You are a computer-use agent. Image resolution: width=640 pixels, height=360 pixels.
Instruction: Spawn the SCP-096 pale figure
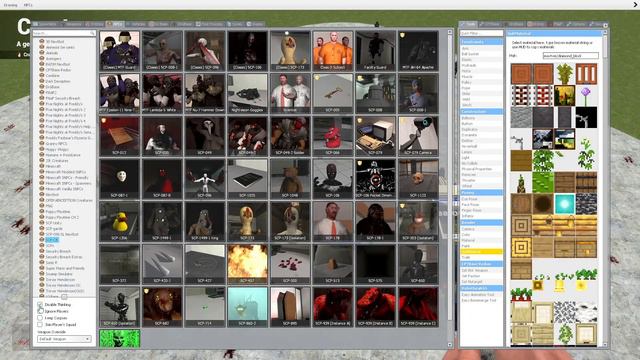click(x=204, y=179)
